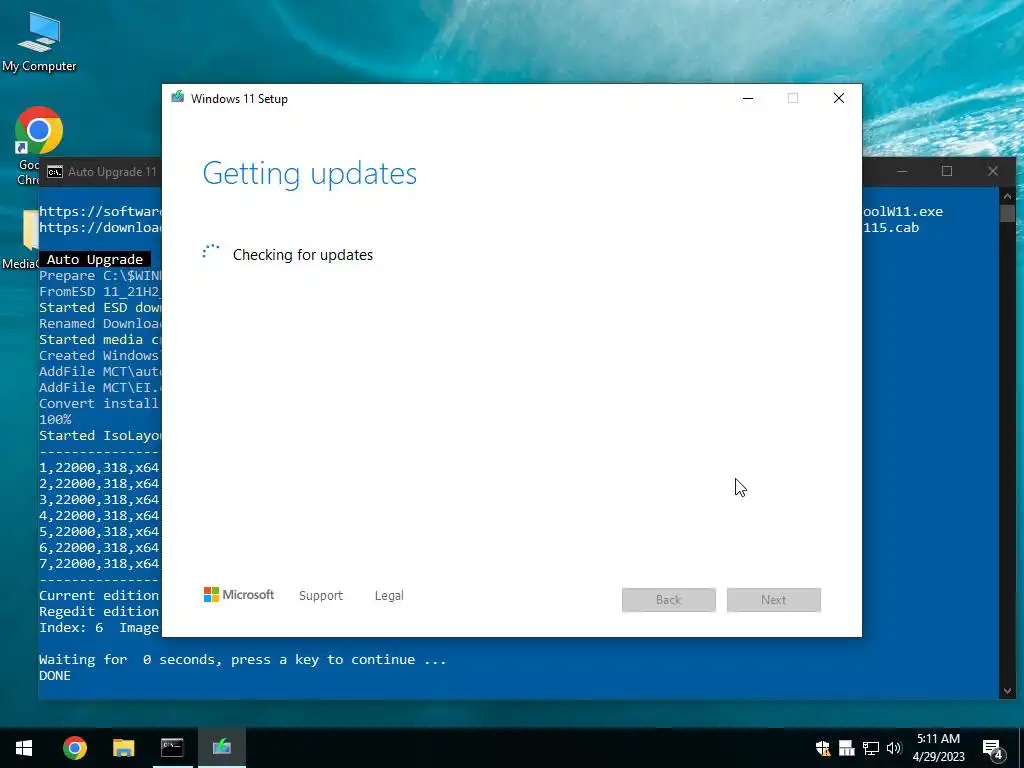The width and height of the screenshot is (1024, 768).
Task: Open the Legal link in Windows 11 Setup
Action: pyautogui.click(x=389, y=596)
